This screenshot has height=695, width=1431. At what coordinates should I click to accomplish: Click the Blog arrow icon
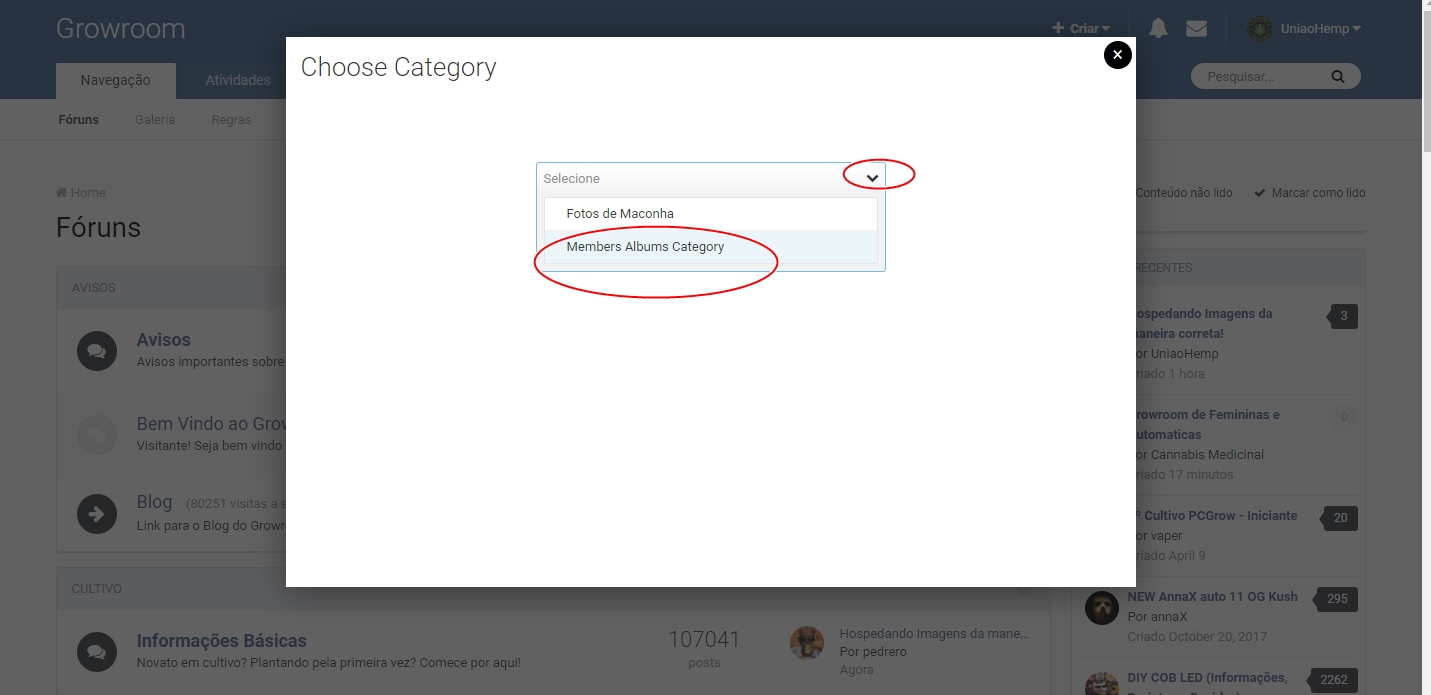click(97, 514)
